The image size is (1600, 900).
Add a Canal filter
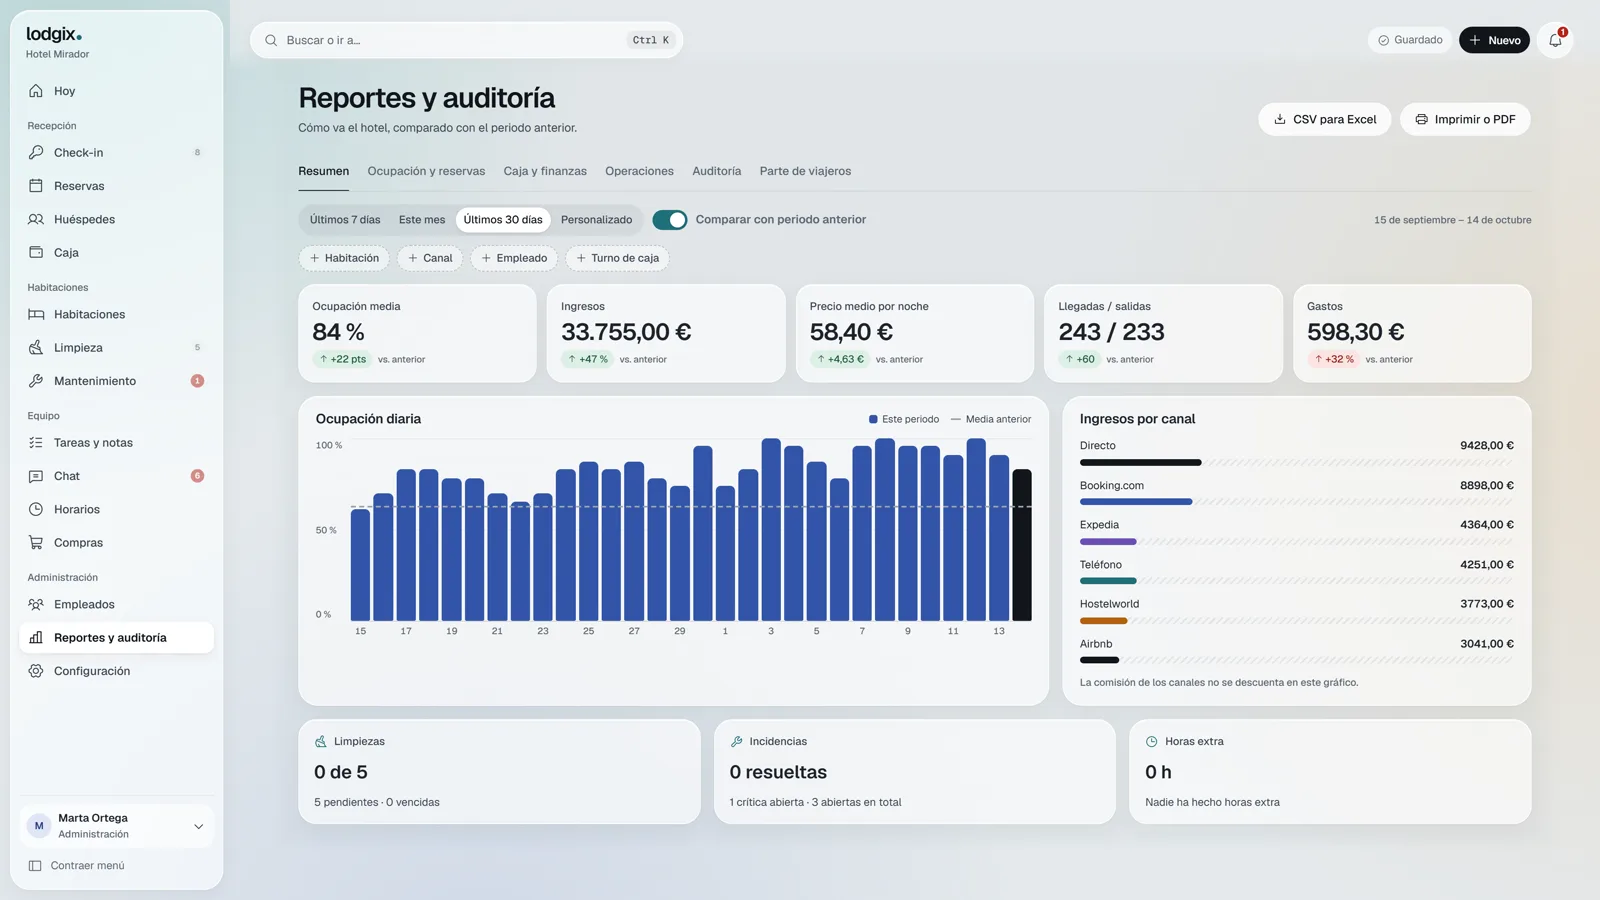[x=430, y=258]
